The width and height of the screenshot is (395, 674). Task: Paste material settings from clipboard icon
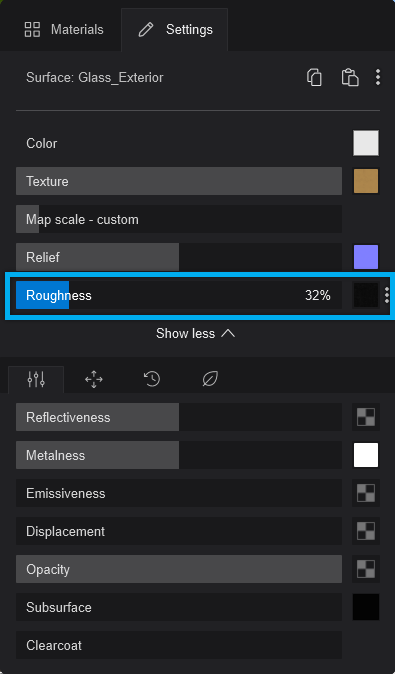click(x=350, y=78)
